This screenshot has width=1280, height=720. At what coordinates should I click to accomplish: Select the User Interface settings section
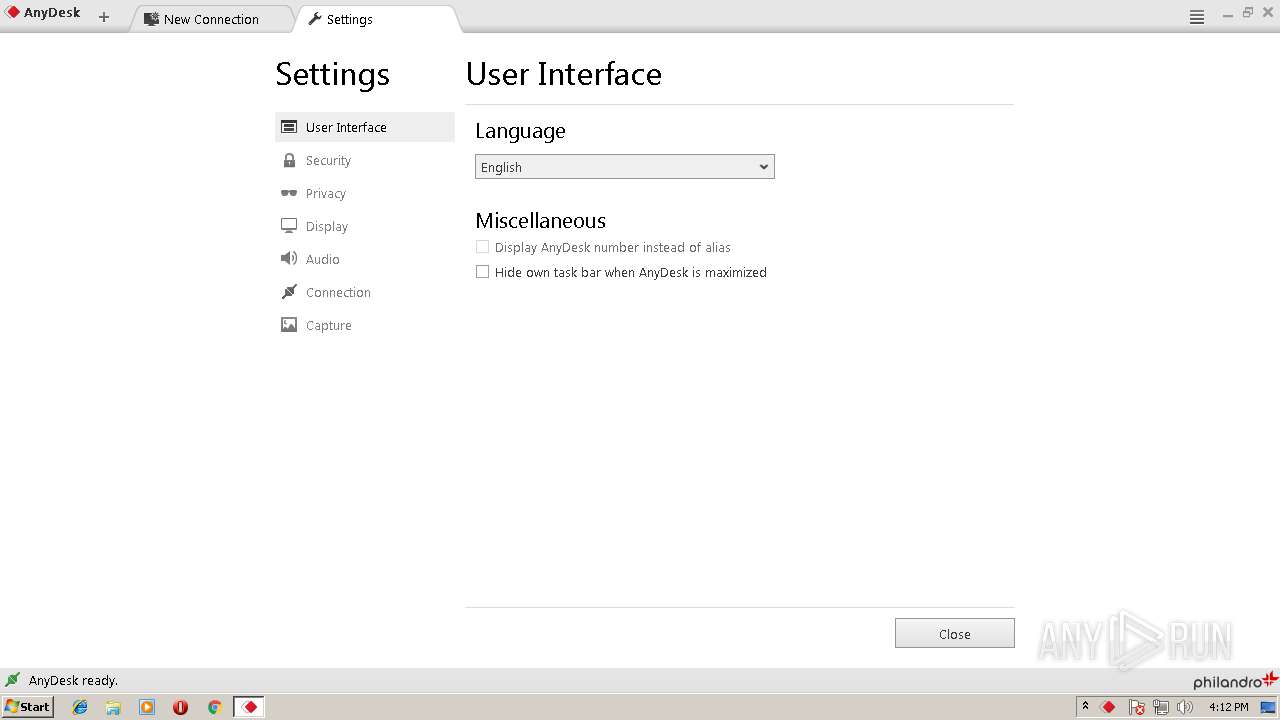click(x=364, y=127)
